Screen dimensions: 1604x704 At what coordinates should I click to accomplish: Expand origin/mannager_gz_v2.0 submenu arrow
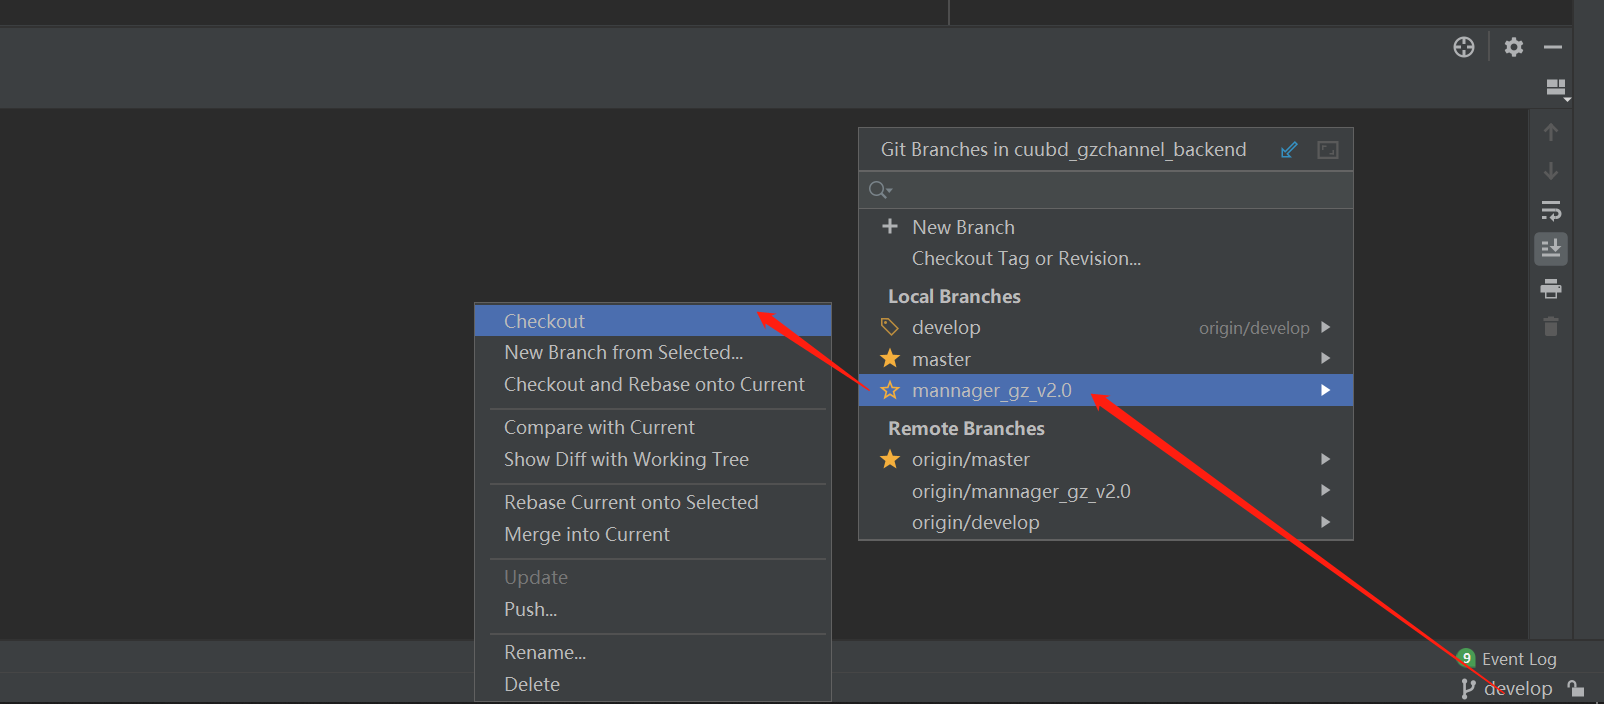point(1326,490)
